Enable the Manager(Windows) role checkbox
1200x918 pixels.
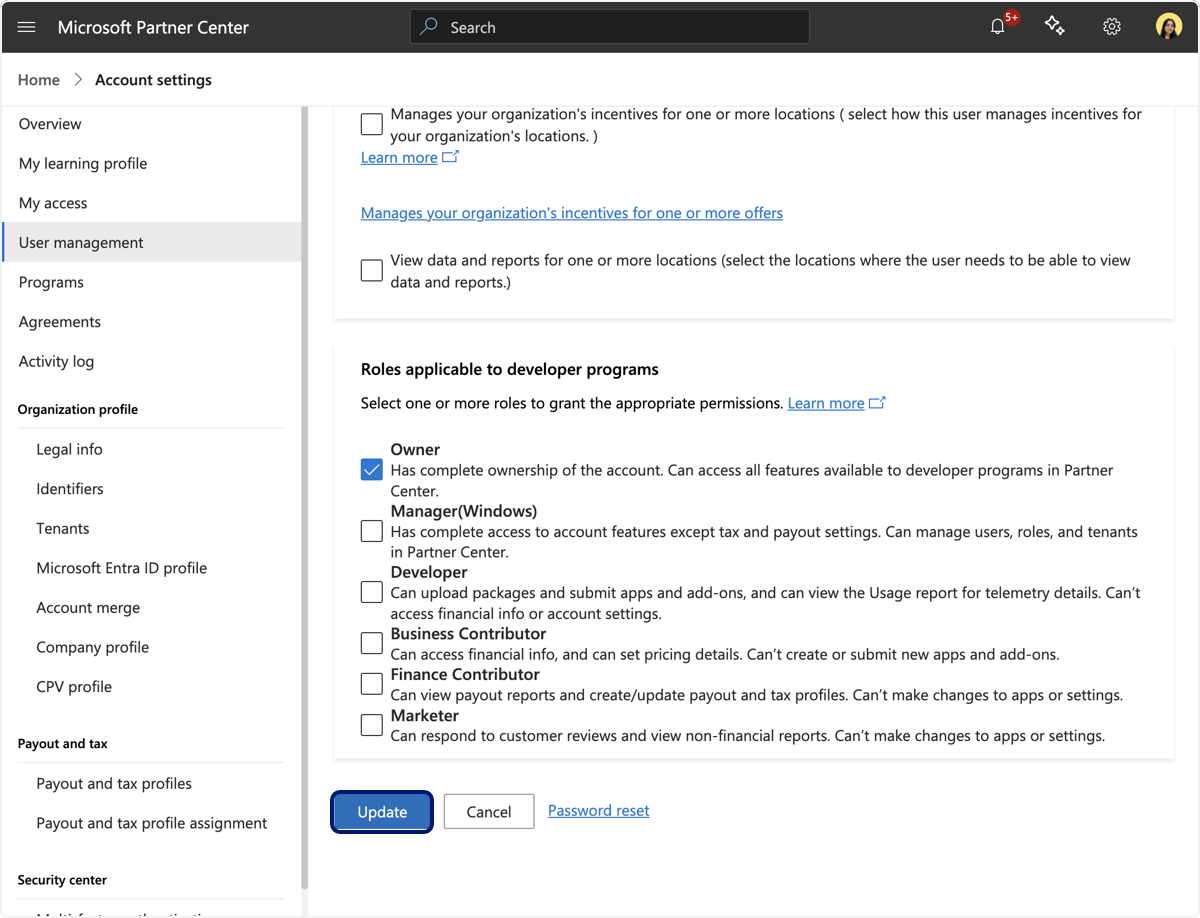click(372, 531)
